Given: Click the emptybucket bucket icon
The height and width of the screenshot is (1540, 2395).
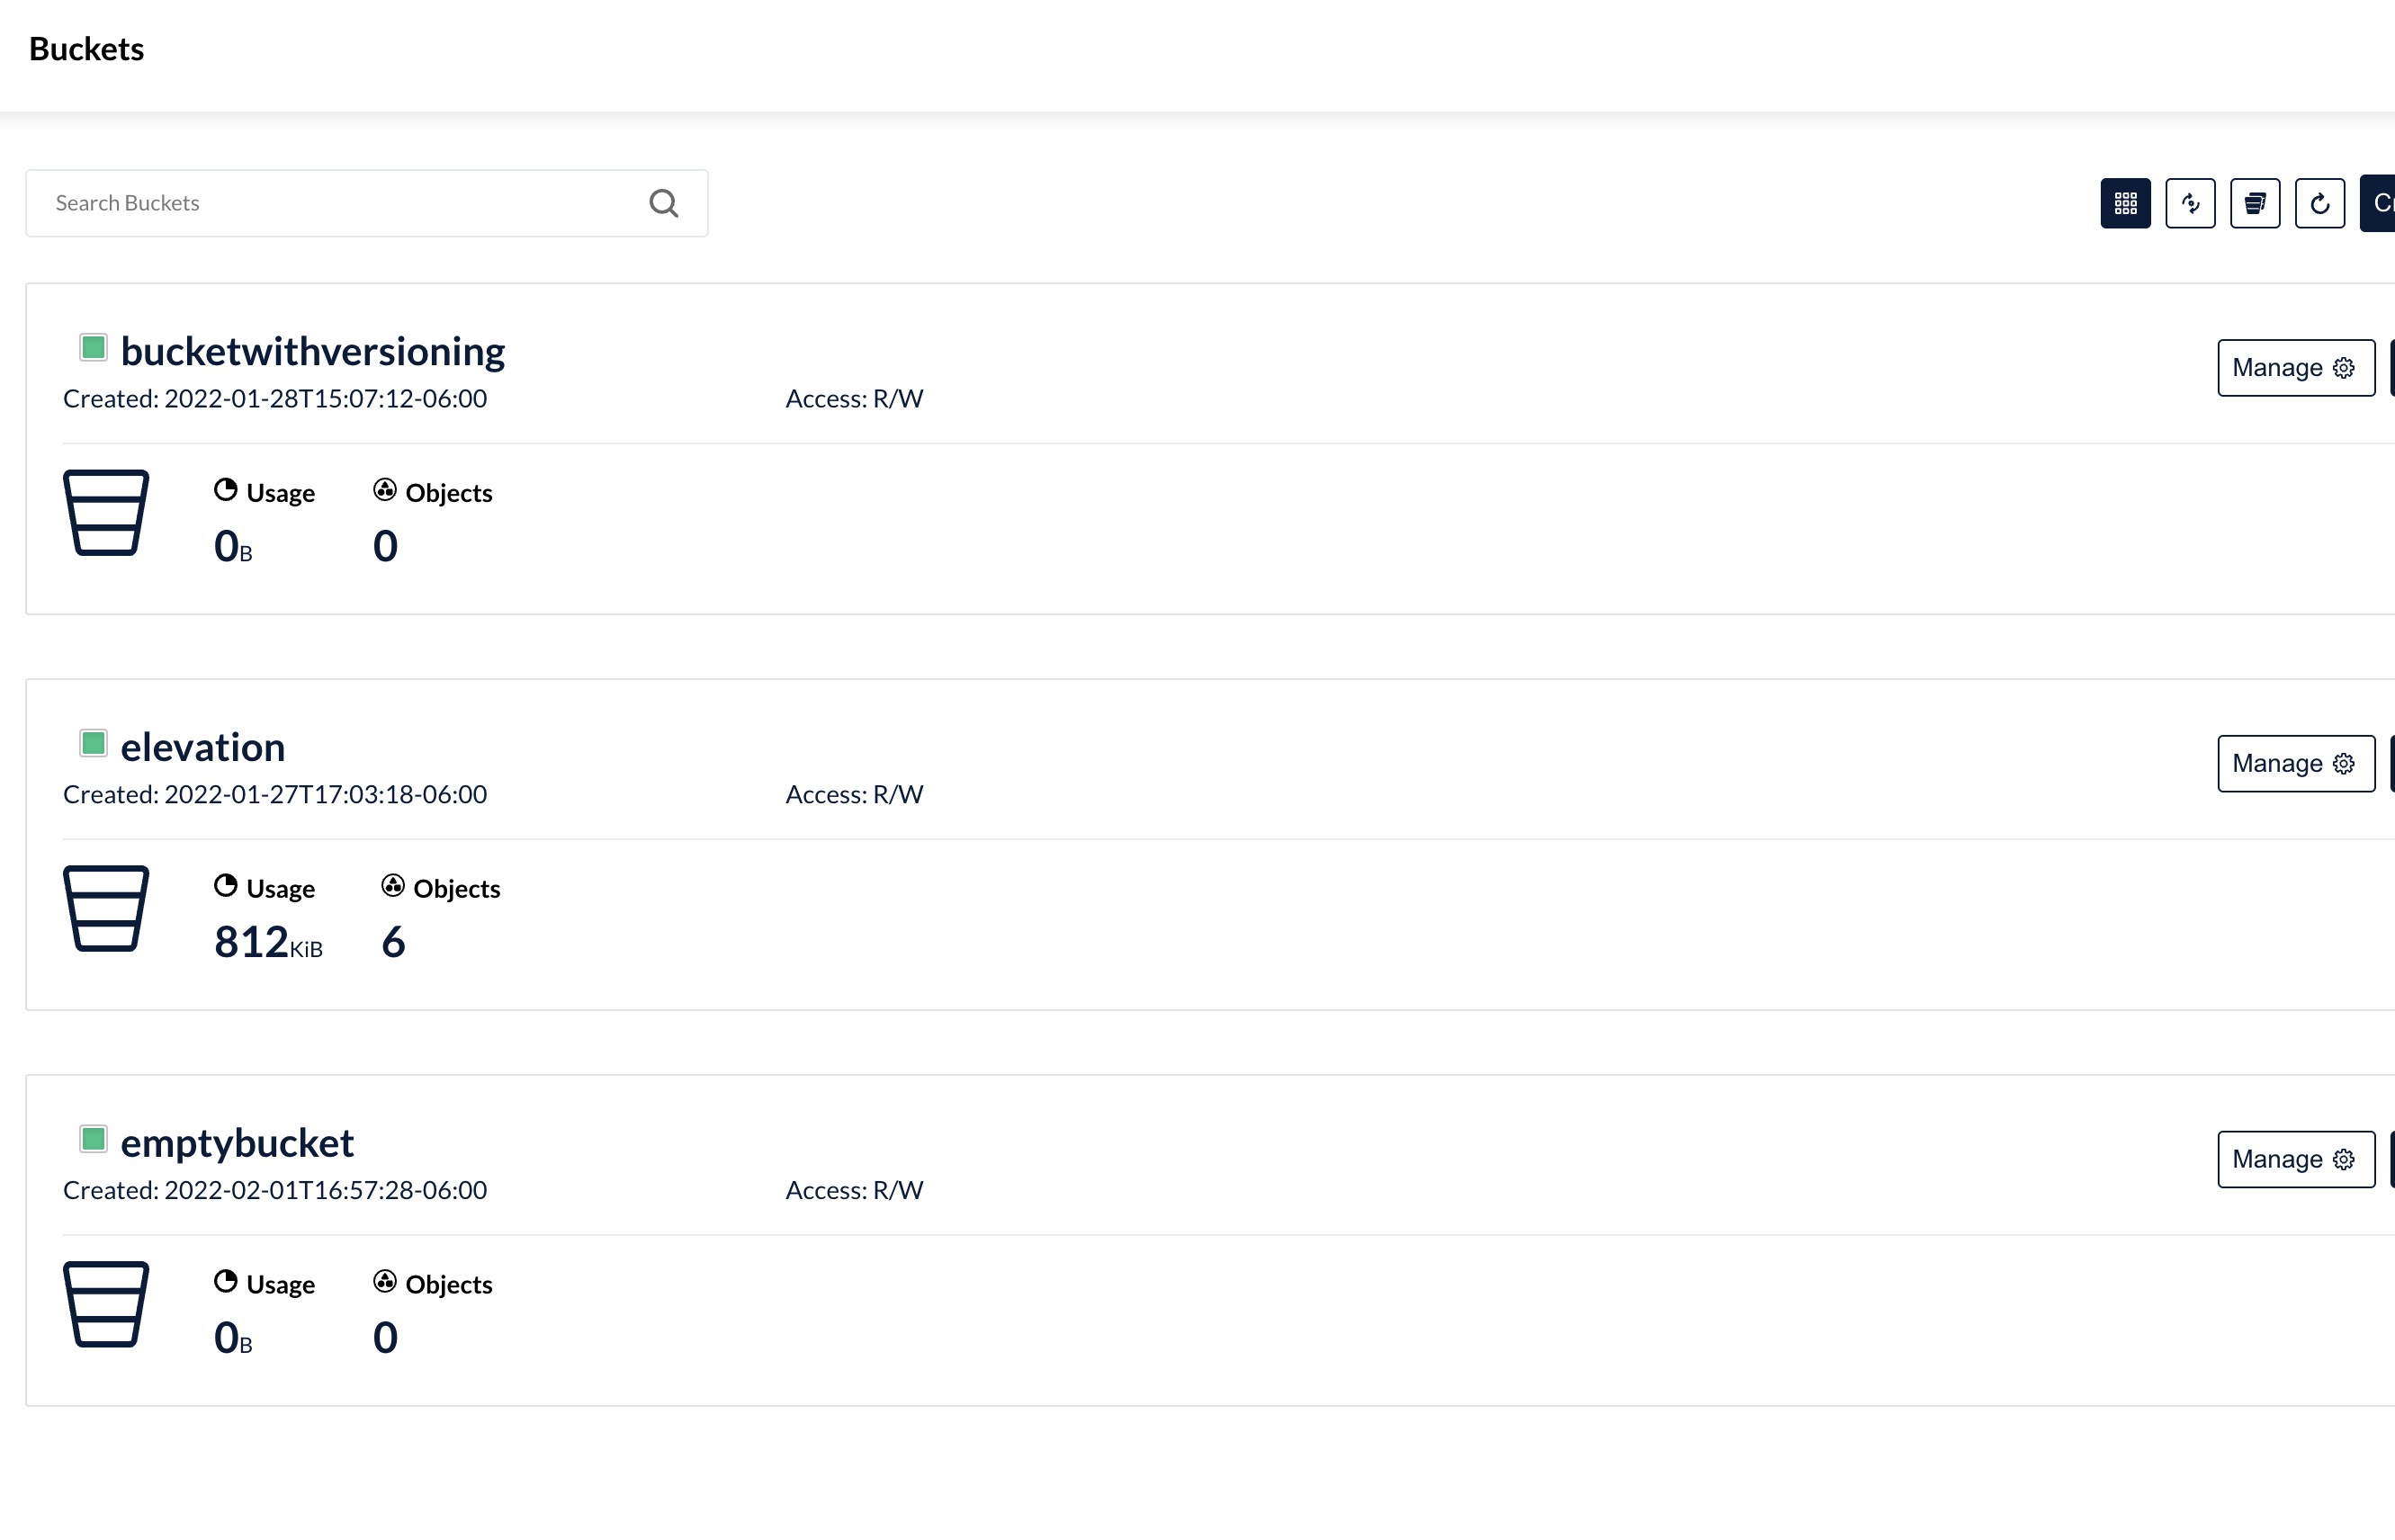Looking at the screenshot, I should [106, 1304].
